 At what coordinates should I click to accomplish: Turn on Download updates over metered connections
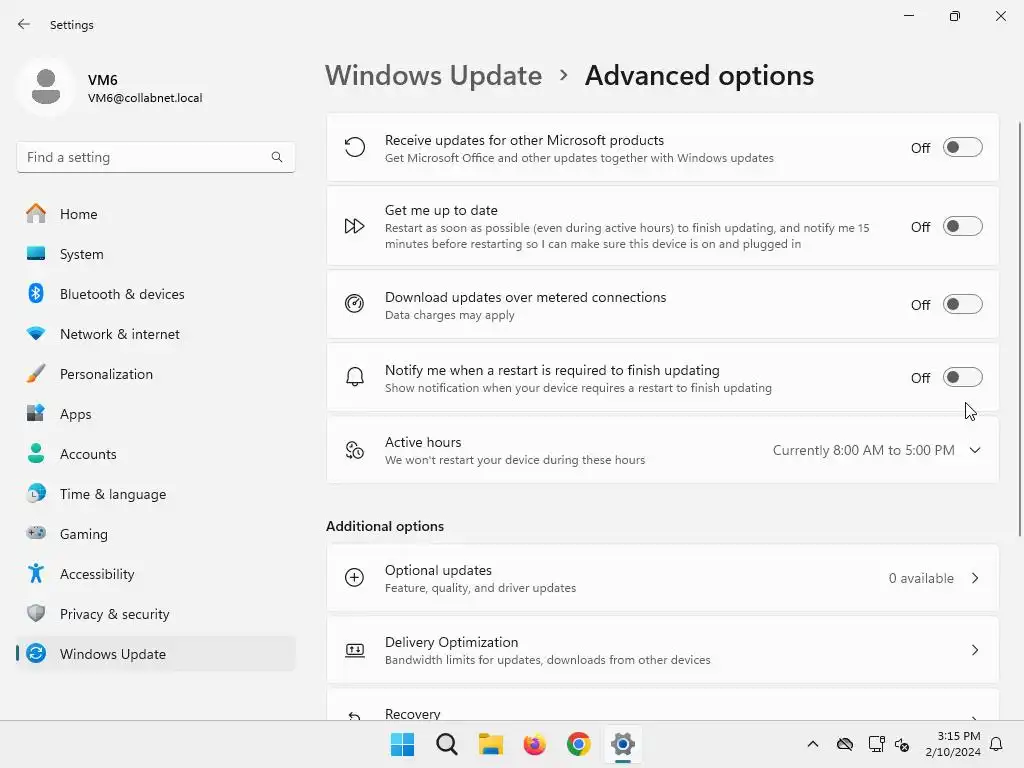pos(963,304)
